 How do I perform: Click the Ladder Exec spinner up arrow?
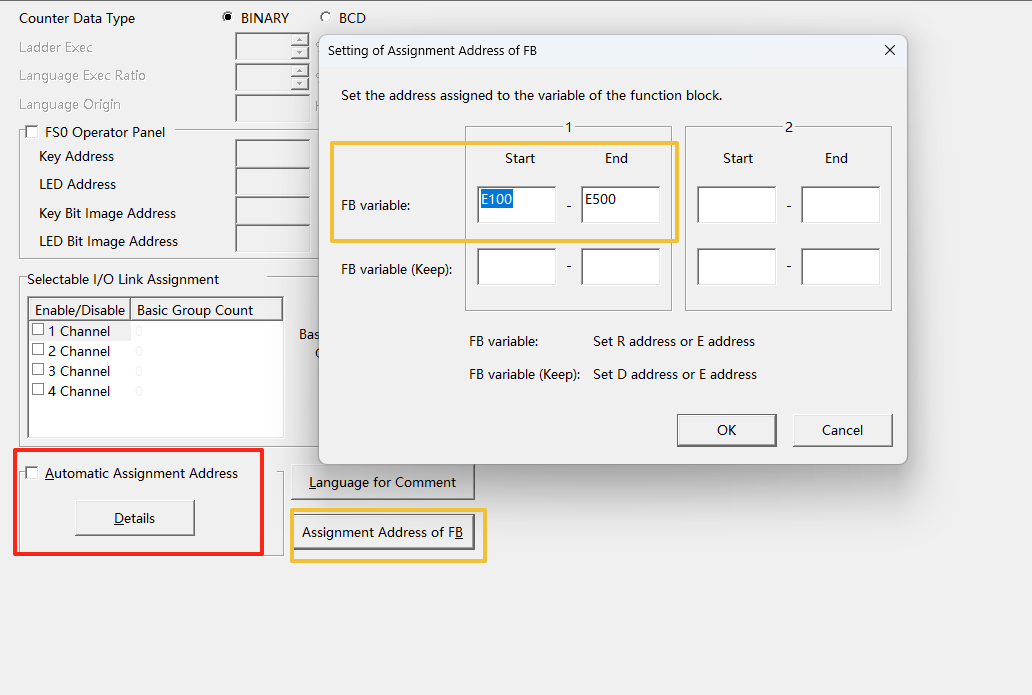pos(299,41)
